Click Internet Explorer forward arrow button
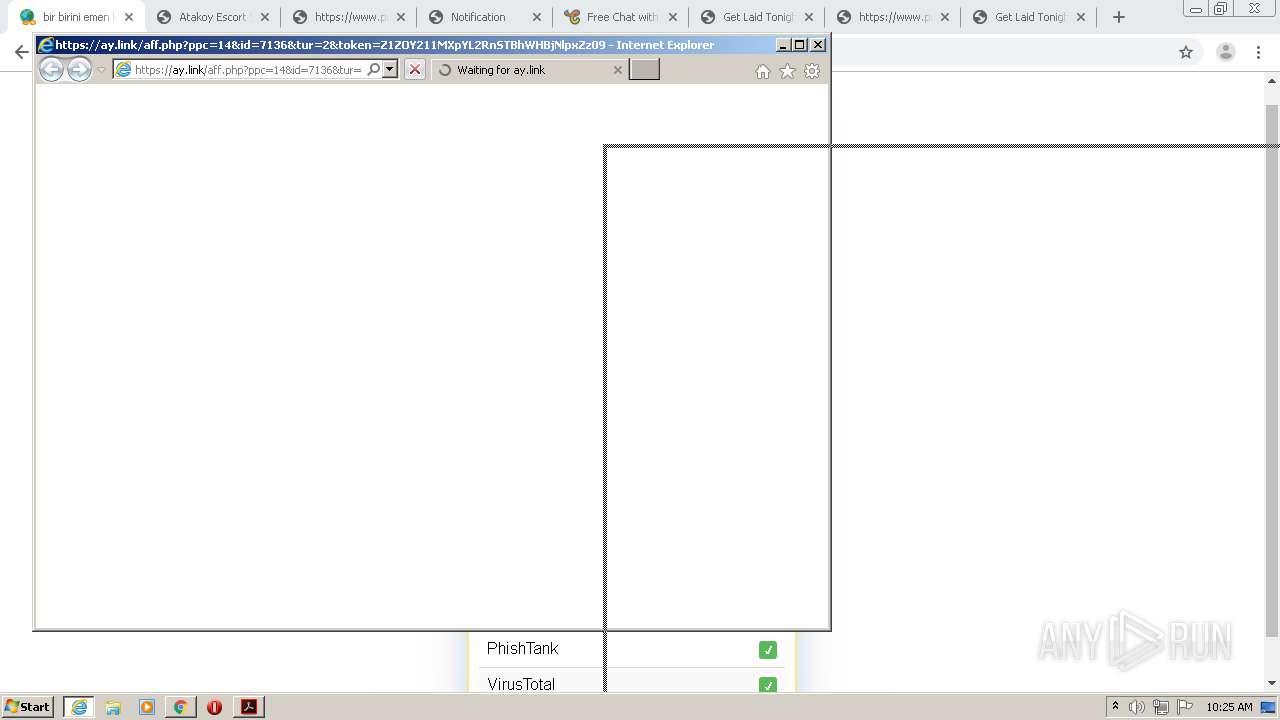 click(79, 69)
